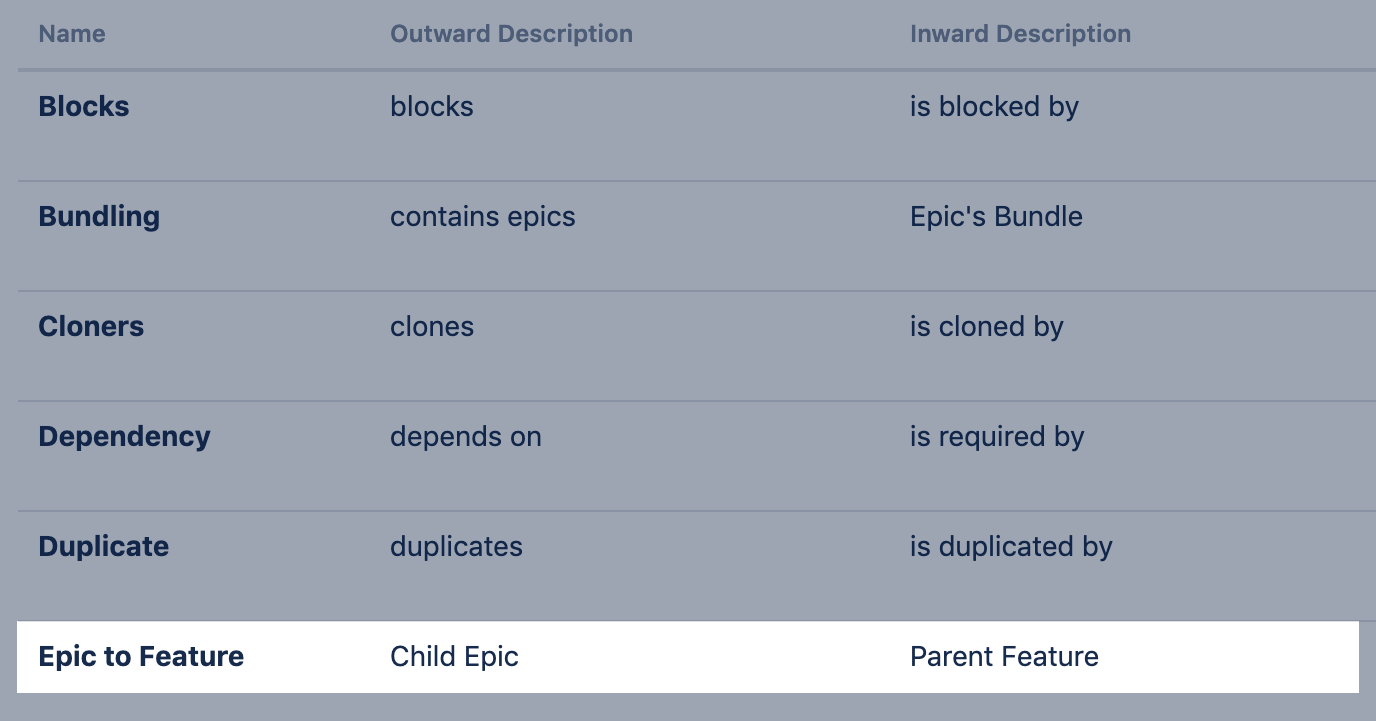Image resolution: width=1376 pixels, height=721 pixels.
Task: Select the Cloners link type name
Action: [x=91, y=327]
